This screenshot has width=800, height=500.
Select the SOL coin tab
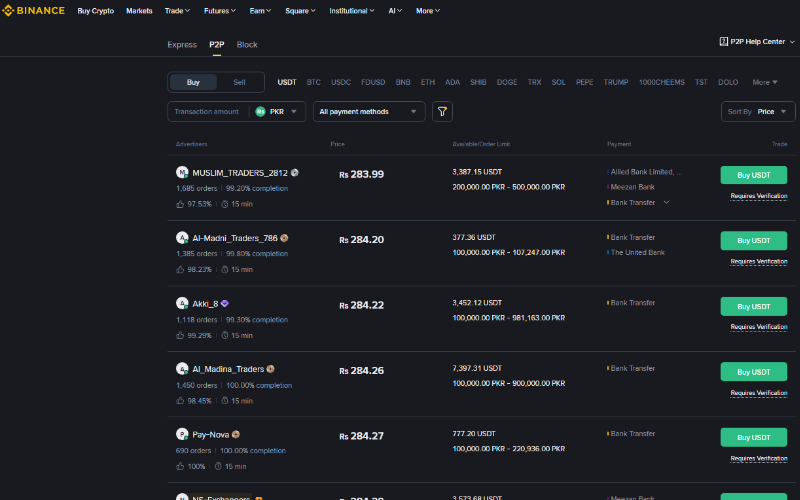tap(558, 82)
